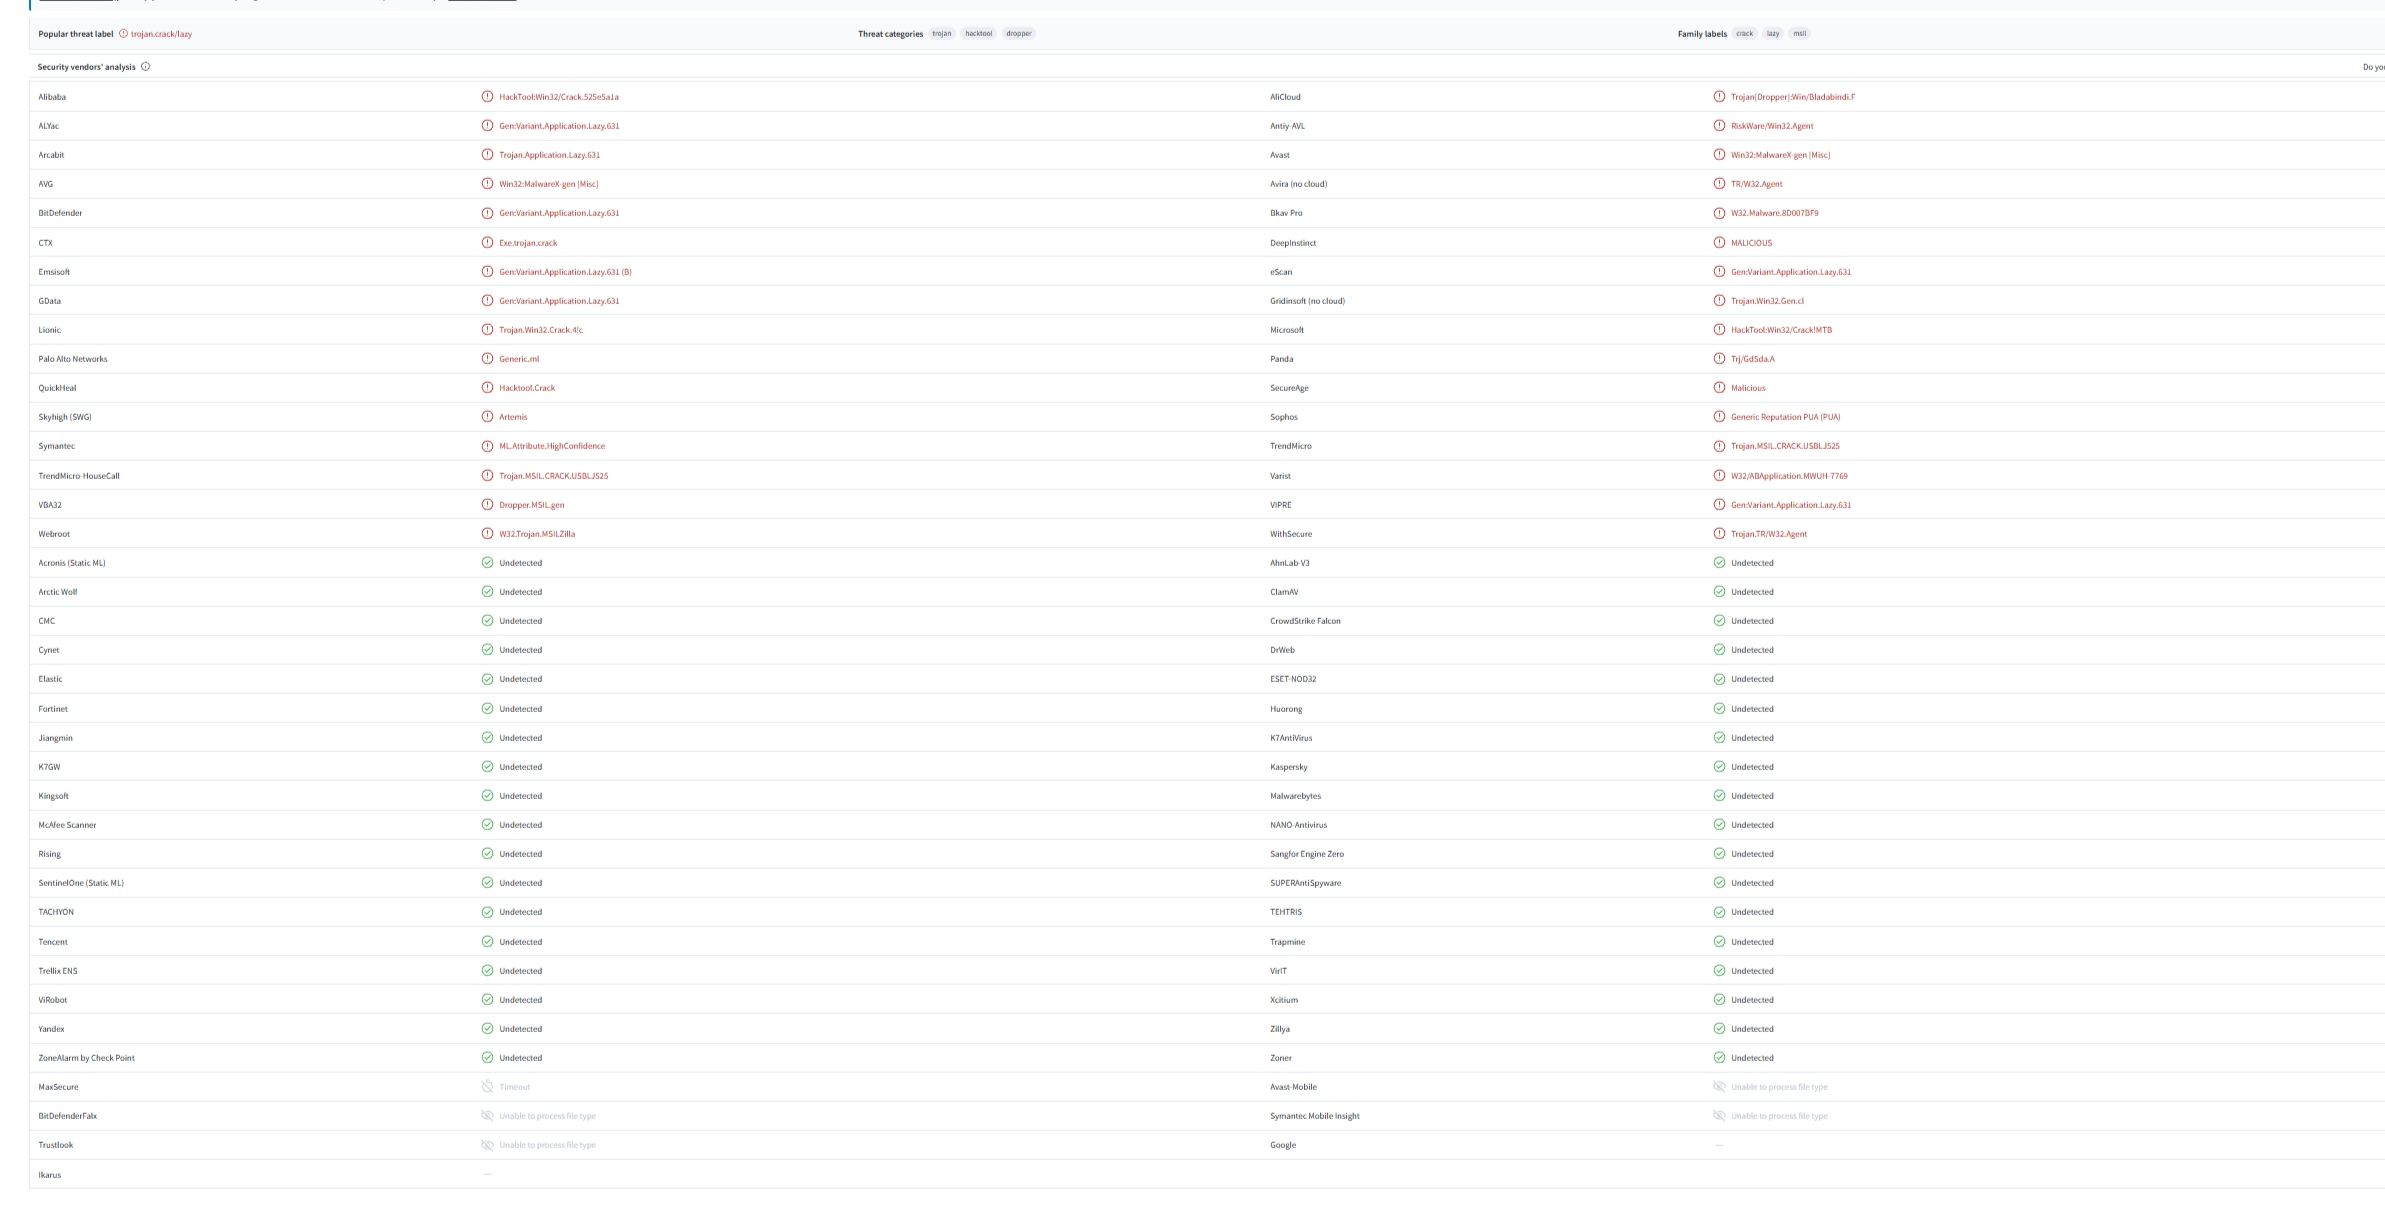This screenshot has height=1228, width=2385.
Task: Click the timeout icon in MaxSecure's row
Action: tap(488, 1087)
